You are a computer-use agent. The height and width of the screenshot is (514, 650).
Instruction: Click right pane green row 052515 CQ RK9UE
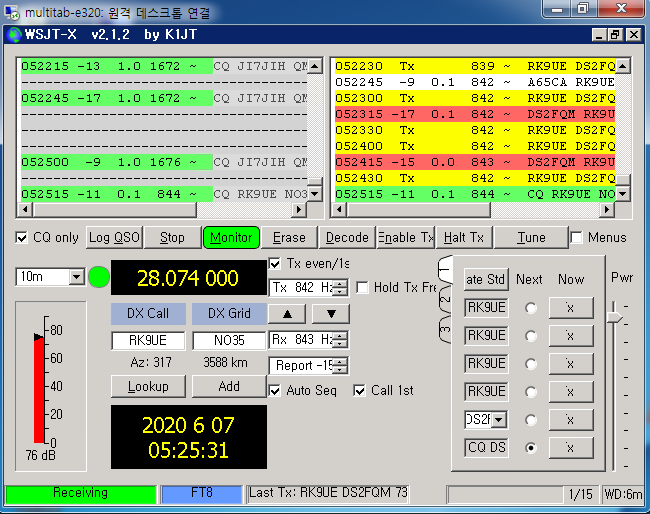(475, 194)
